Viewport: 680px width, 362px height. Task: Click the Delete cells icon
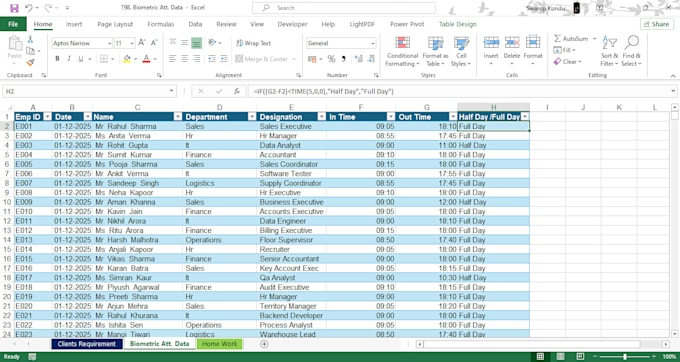[x=512, y=42]
